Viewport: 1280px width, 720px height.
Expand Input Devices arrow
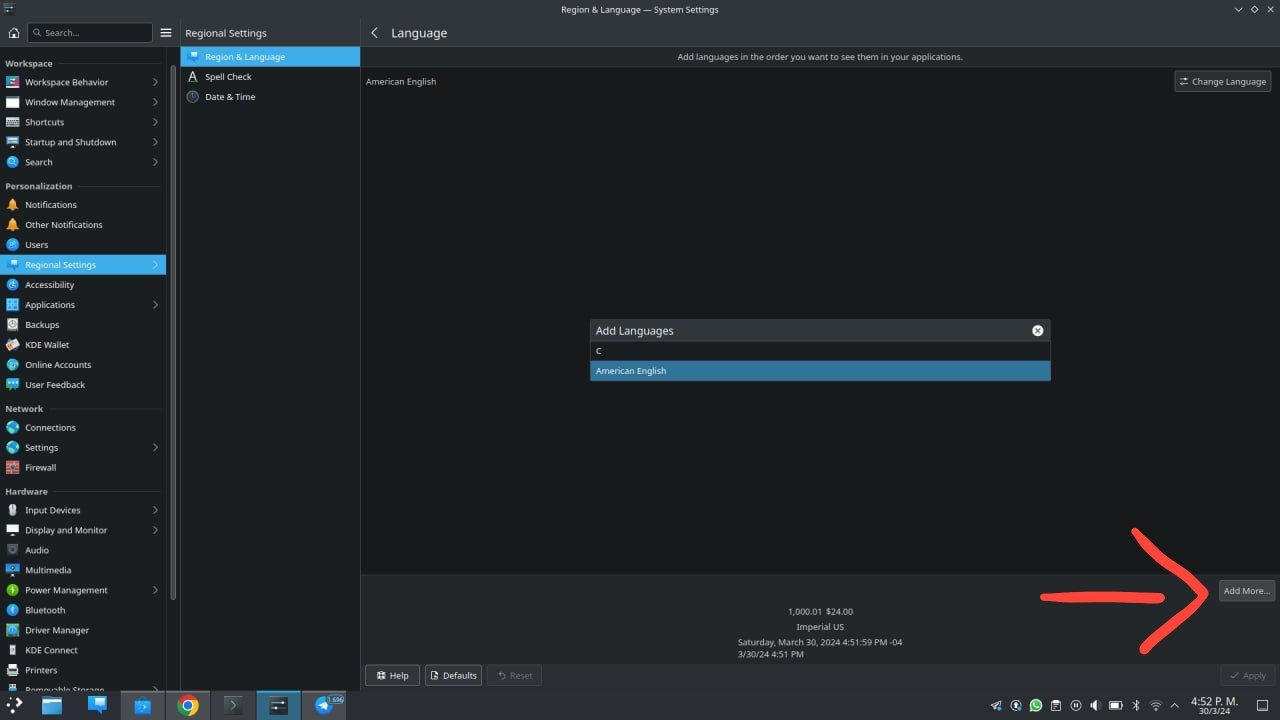[x=155, y=510]
